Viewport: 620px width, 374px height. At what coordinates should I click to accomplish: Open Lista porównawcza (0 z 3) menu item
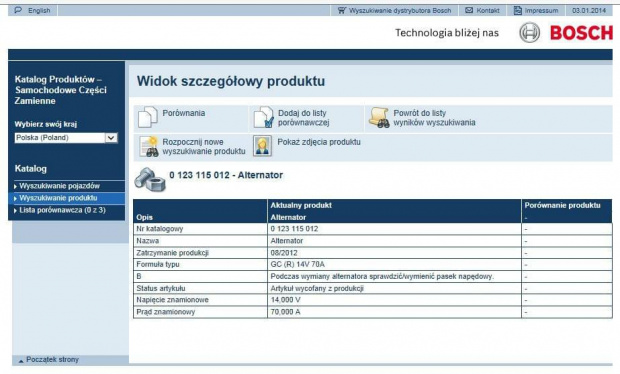point(62,210)
